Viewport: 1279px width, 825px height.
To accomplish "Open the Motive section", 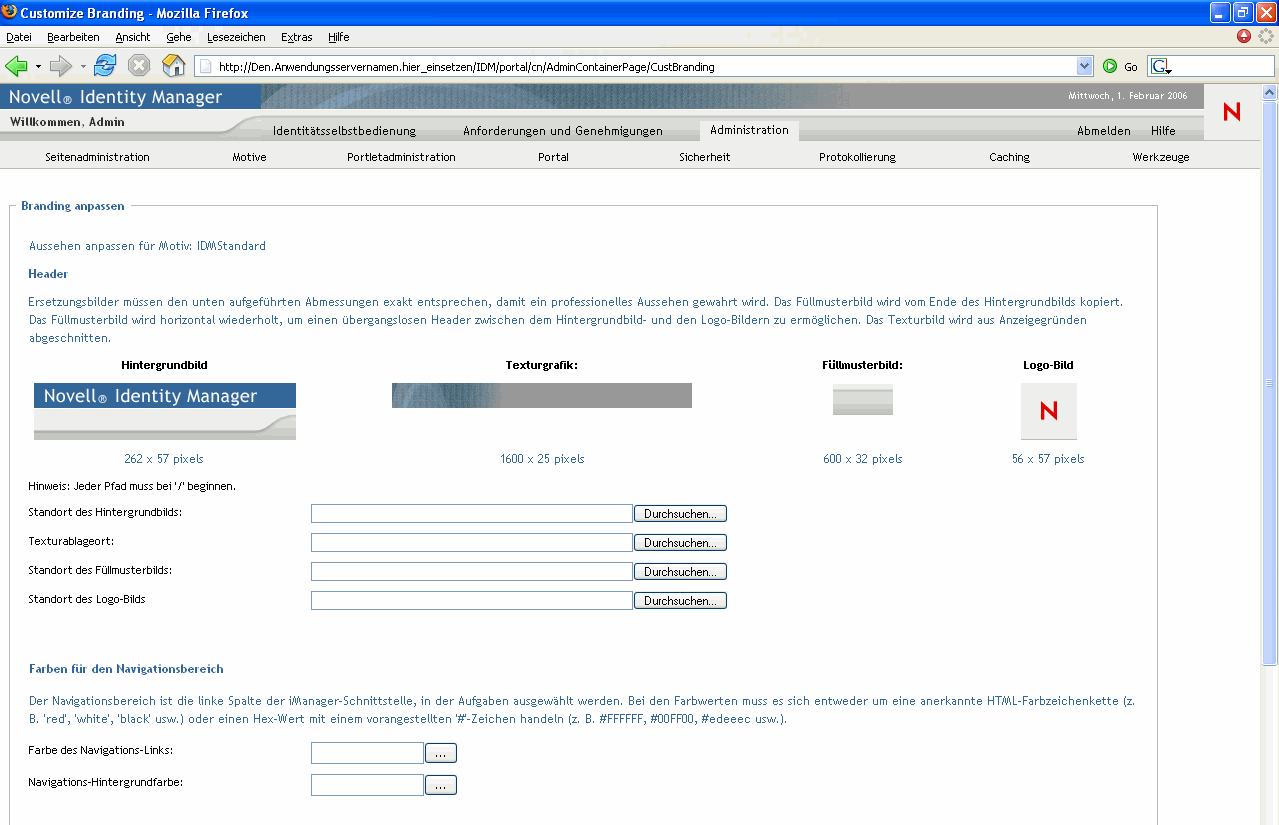I will coord(249,157).
